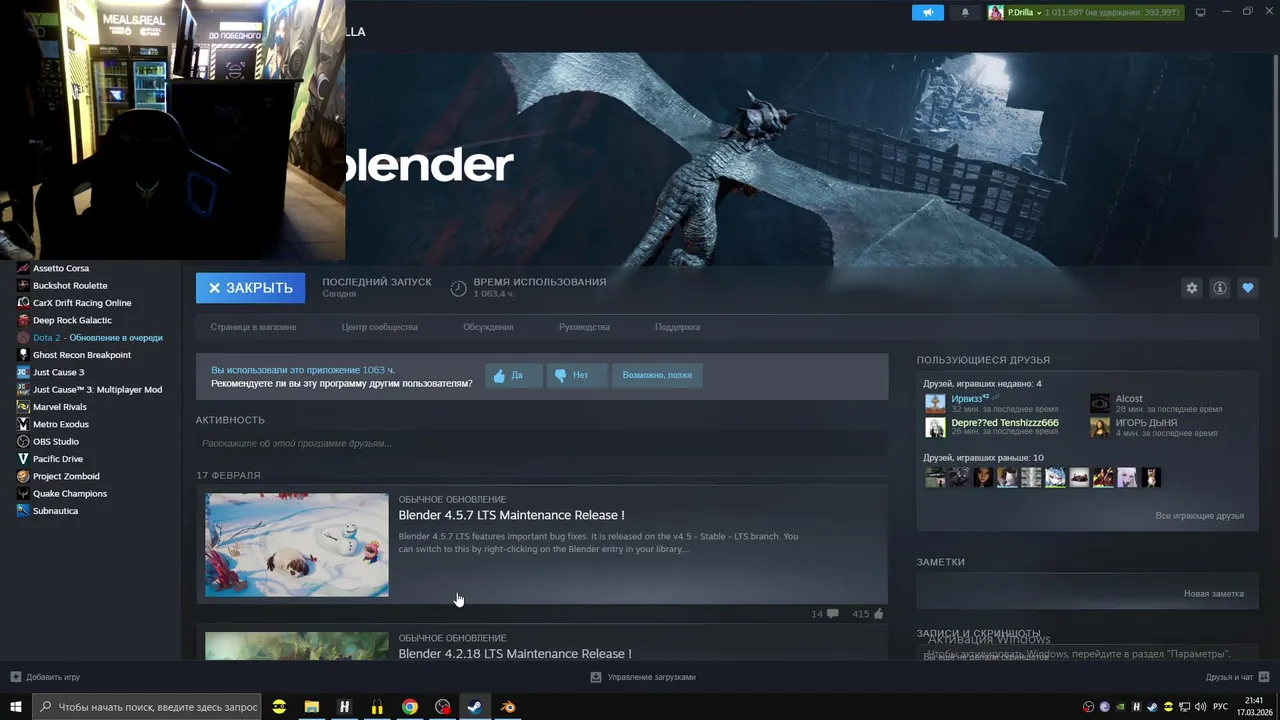Click the Subnautica game icon

click(x=23, y=511)
